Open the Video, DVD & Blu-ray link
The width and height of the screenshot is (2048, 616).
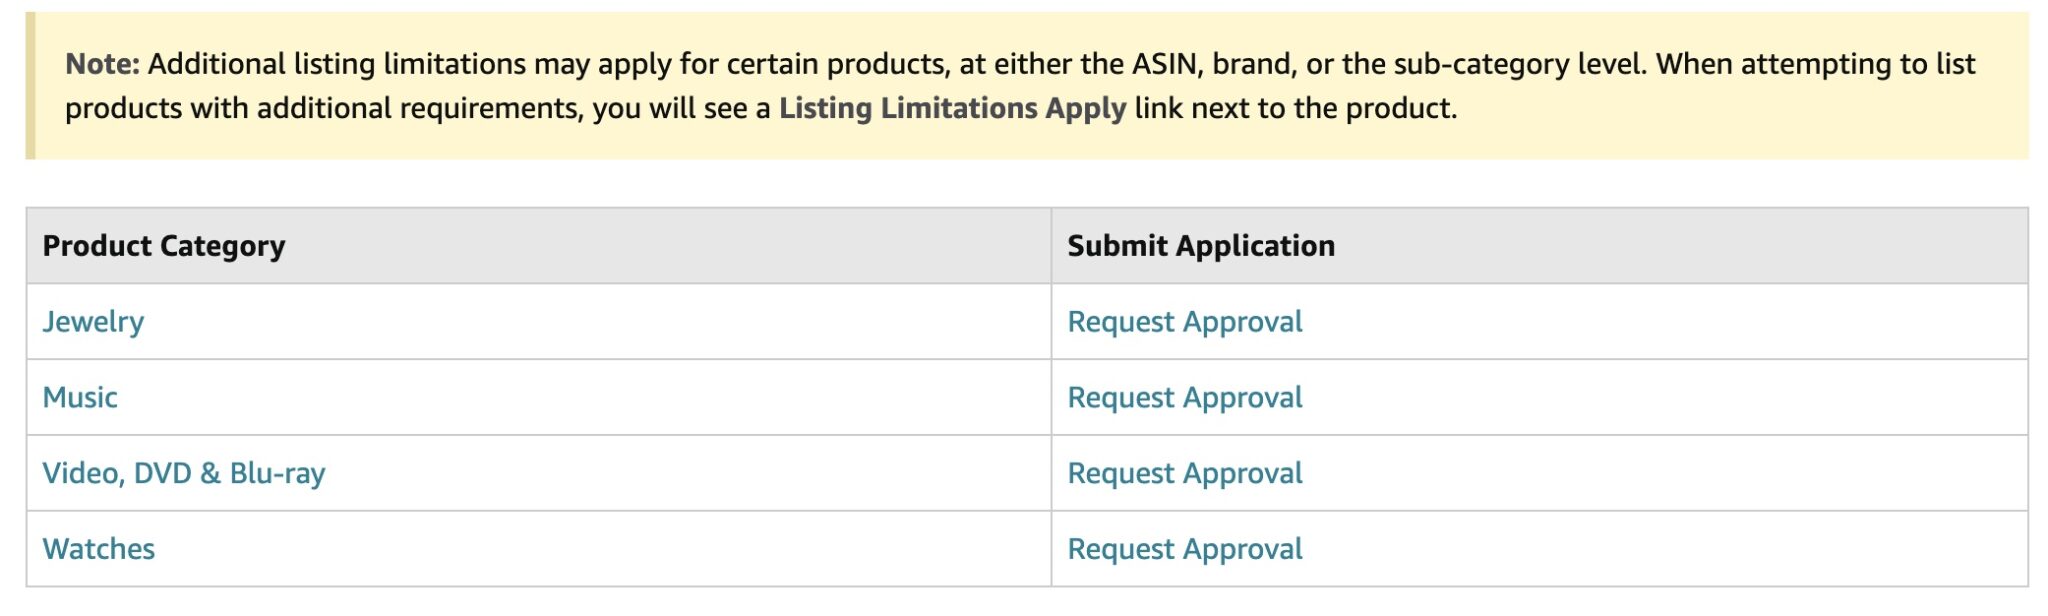tap(184, 473)
